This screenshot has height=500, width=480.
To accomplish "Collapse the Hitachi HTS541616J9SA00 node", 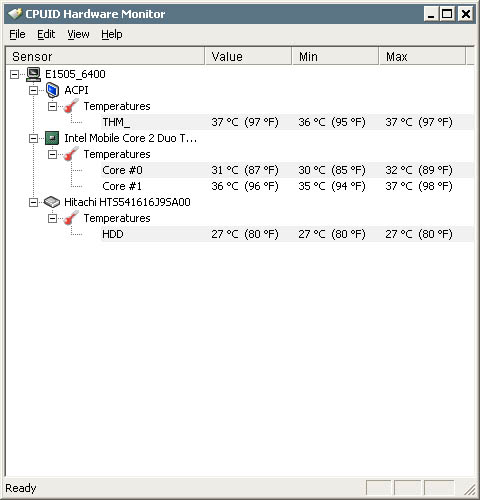I will pos(33,202).
